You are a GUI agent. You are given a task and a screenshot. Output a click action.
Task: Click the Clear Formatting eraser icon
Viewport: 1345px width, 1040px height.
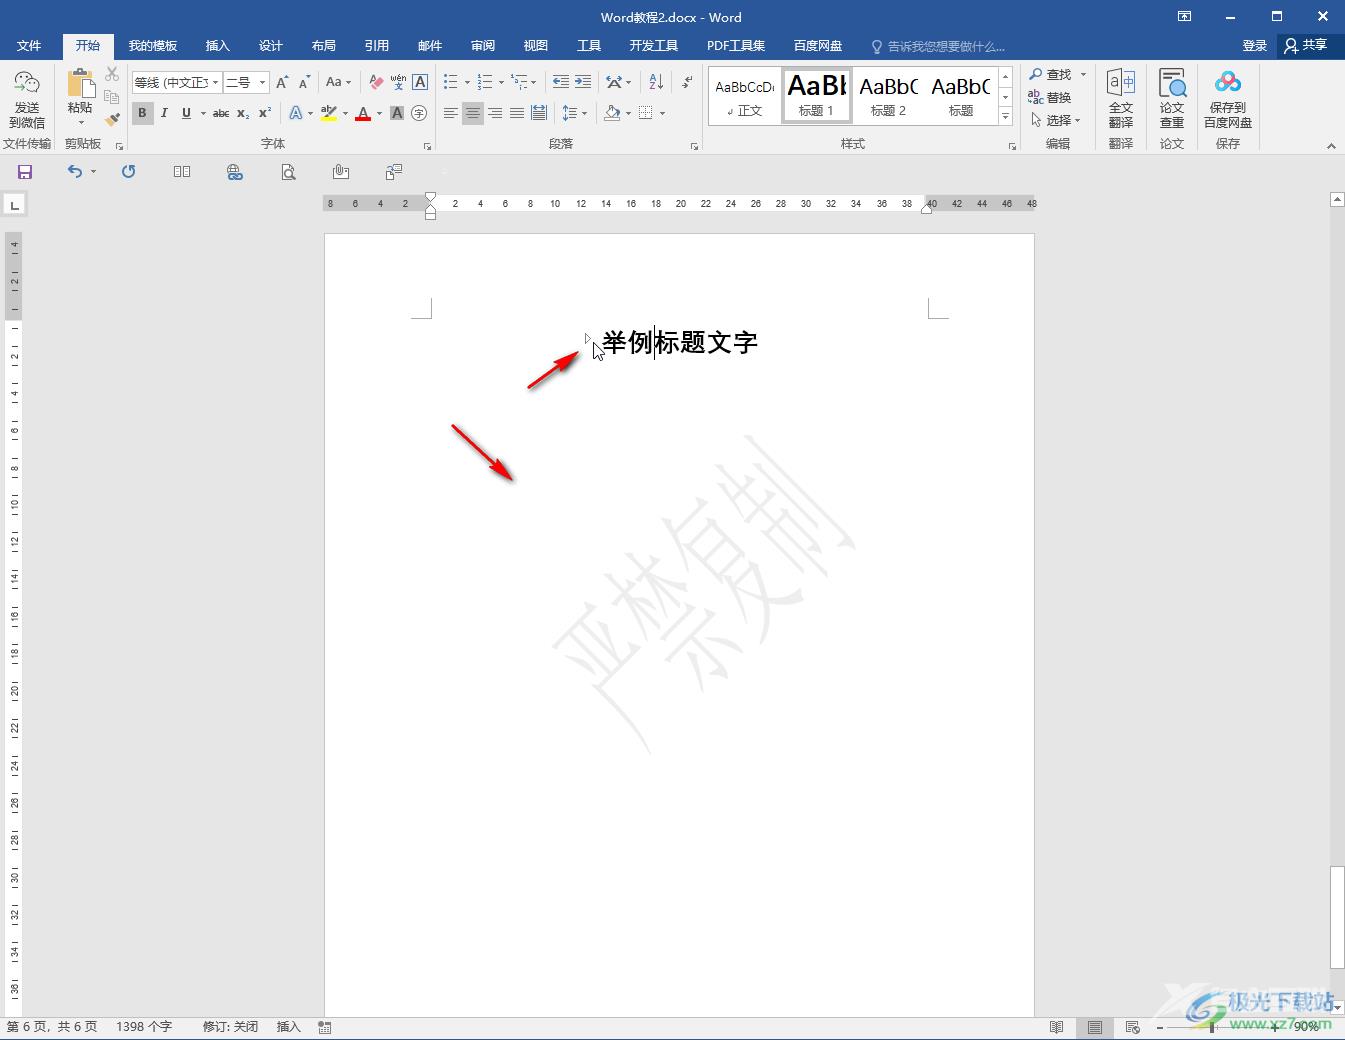pyautogui.click(x=376, y=82)
